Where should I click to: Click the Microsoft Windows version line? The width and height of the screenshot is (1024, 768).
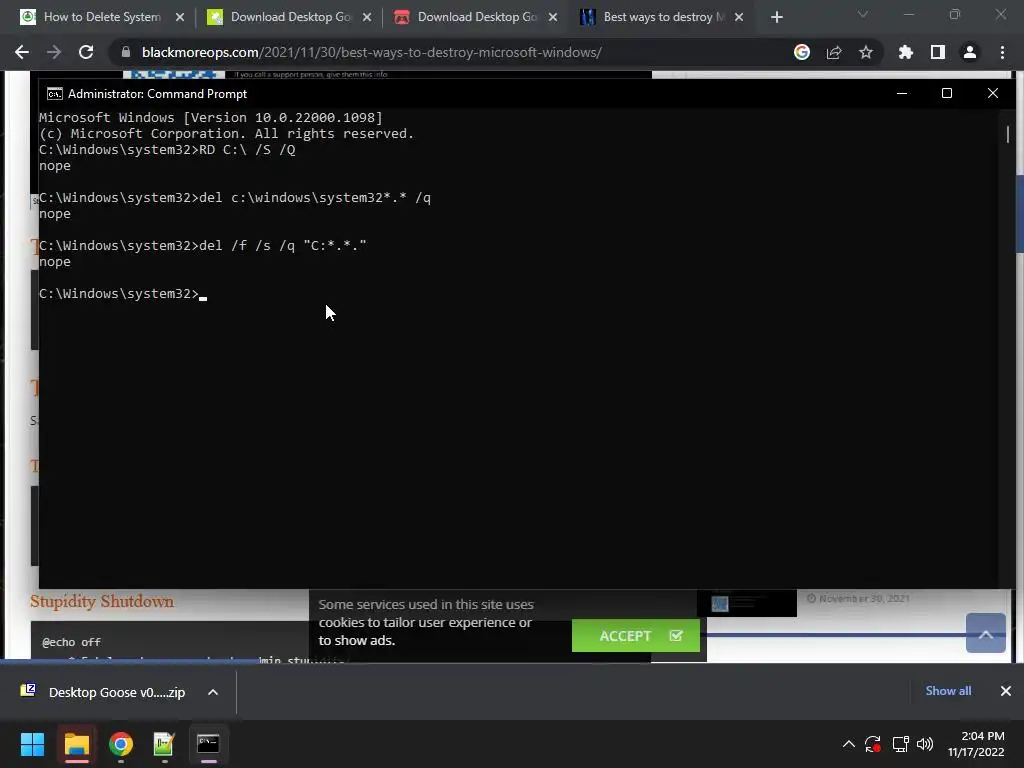(211, 118)
